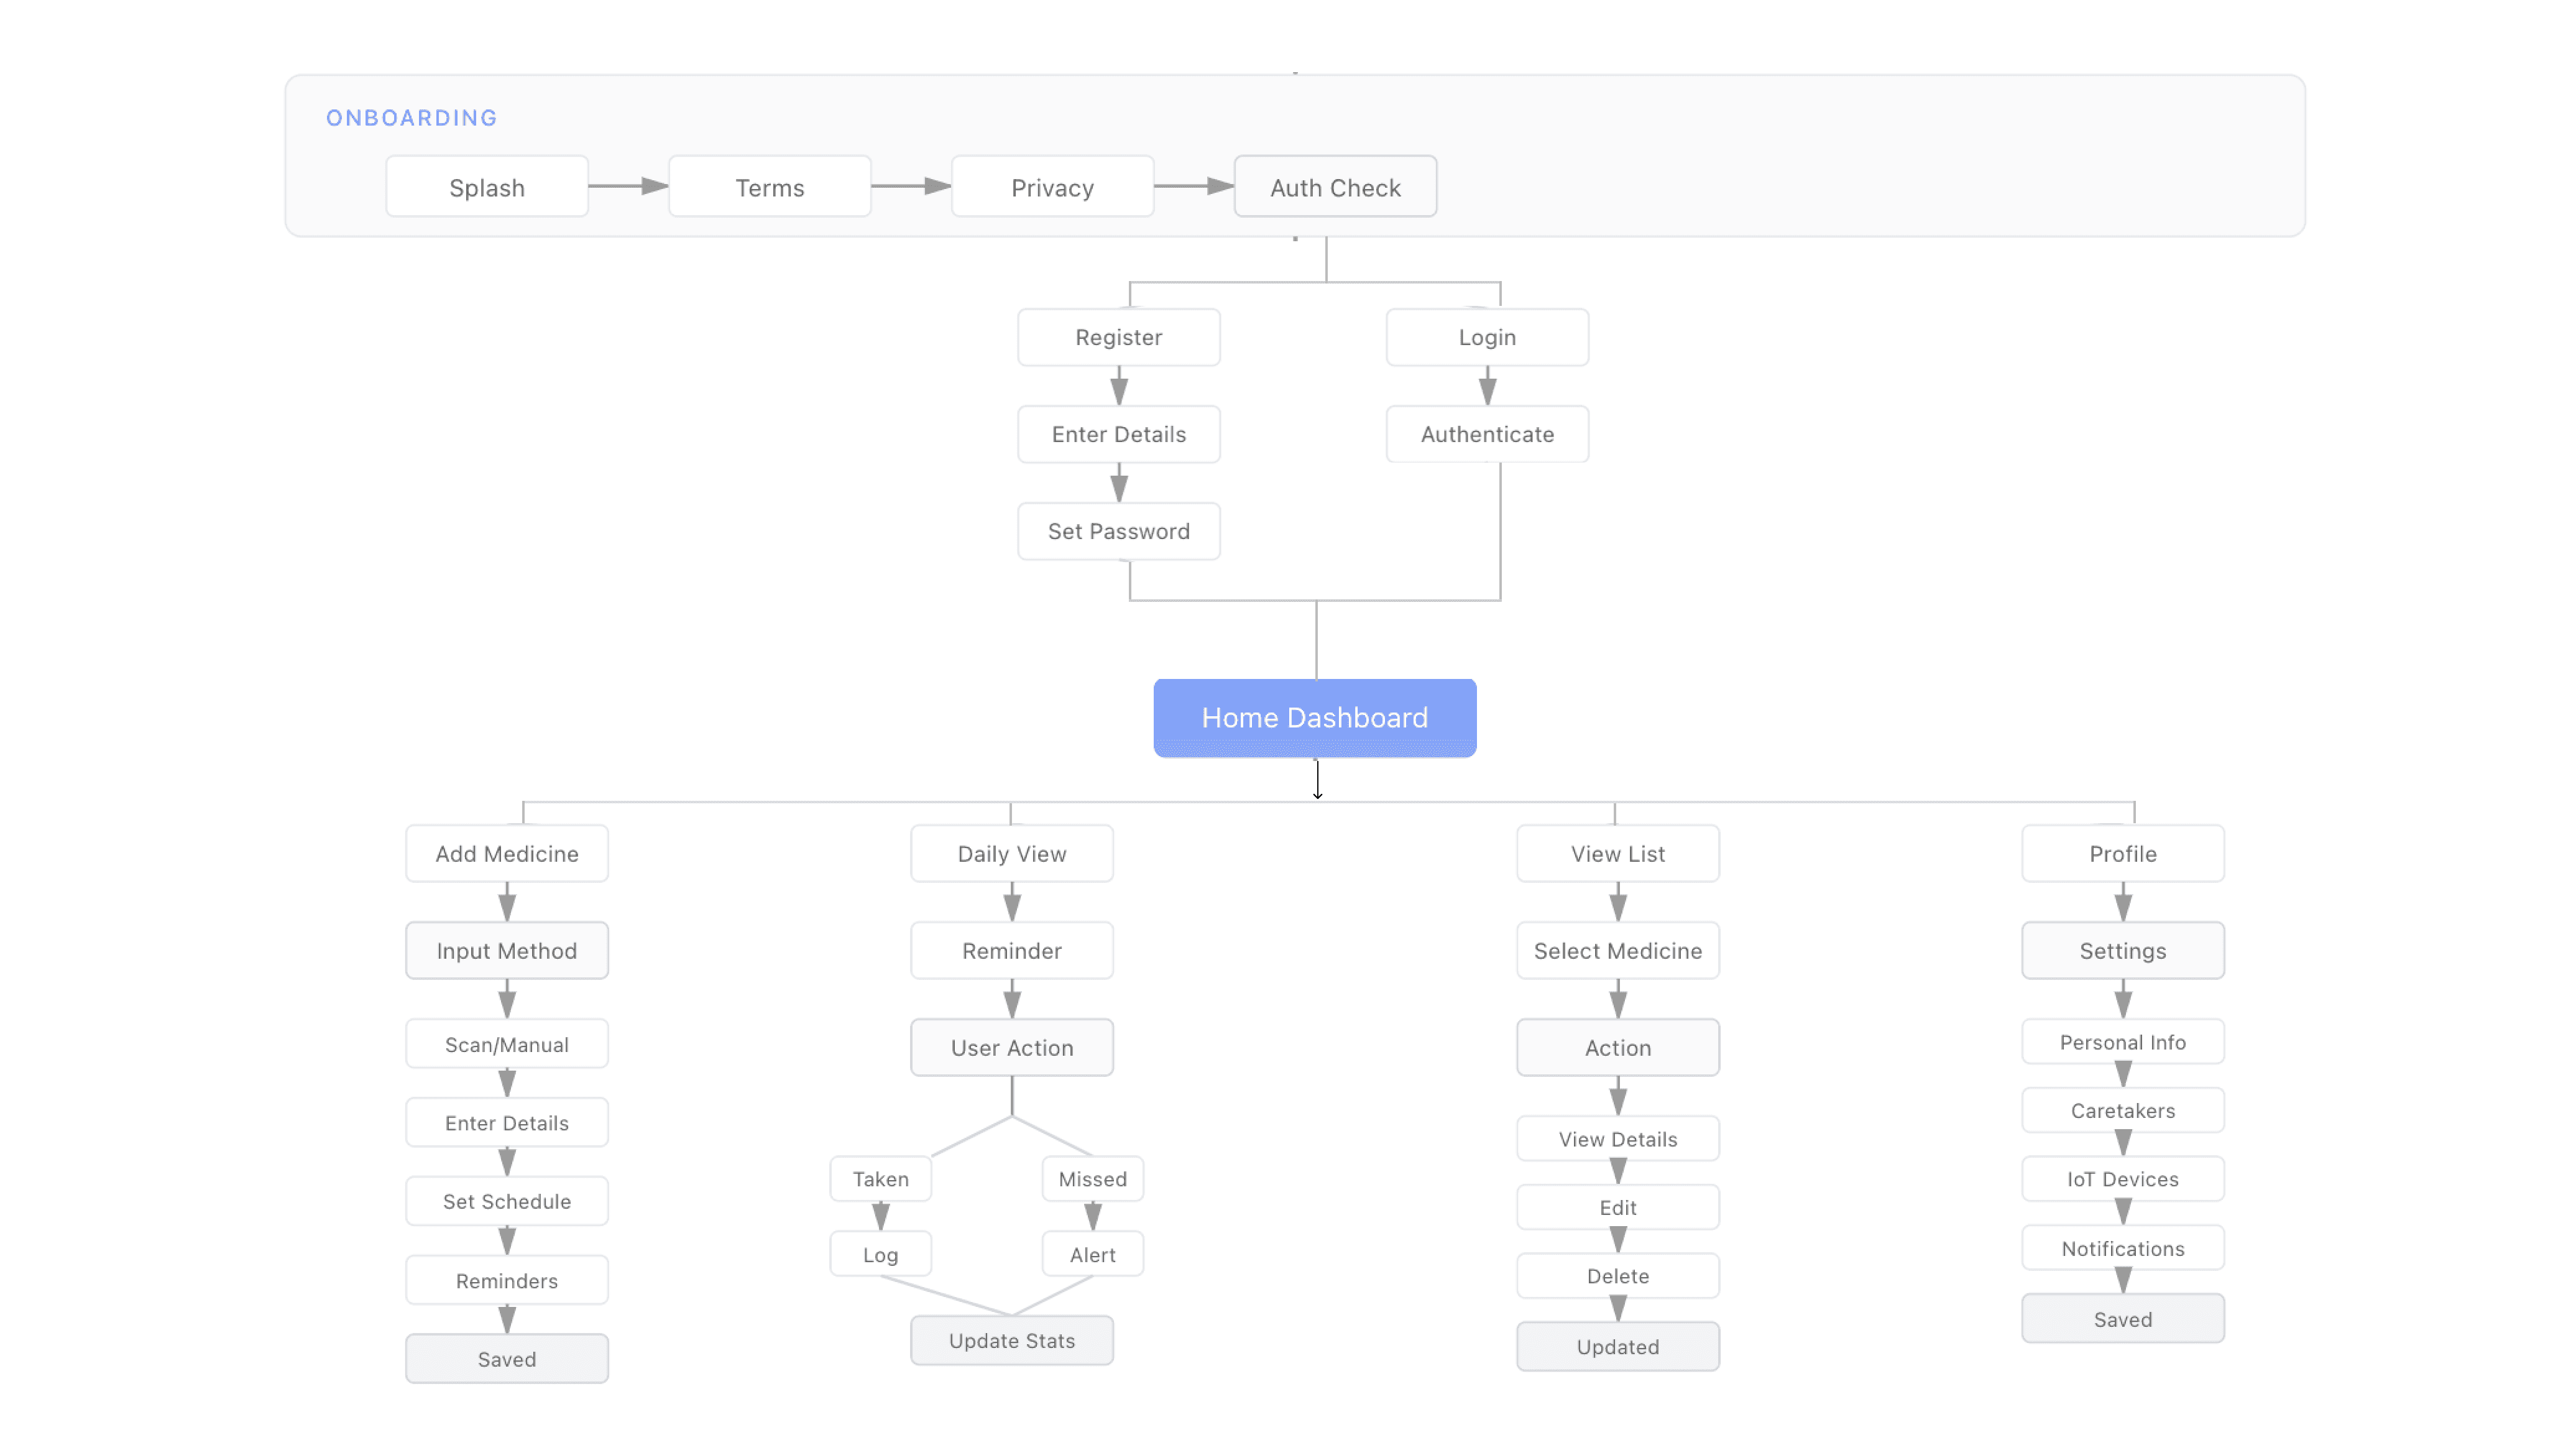Click the Input Method box
This screenshot has height=1440, width=2576.
click(507, 950)
